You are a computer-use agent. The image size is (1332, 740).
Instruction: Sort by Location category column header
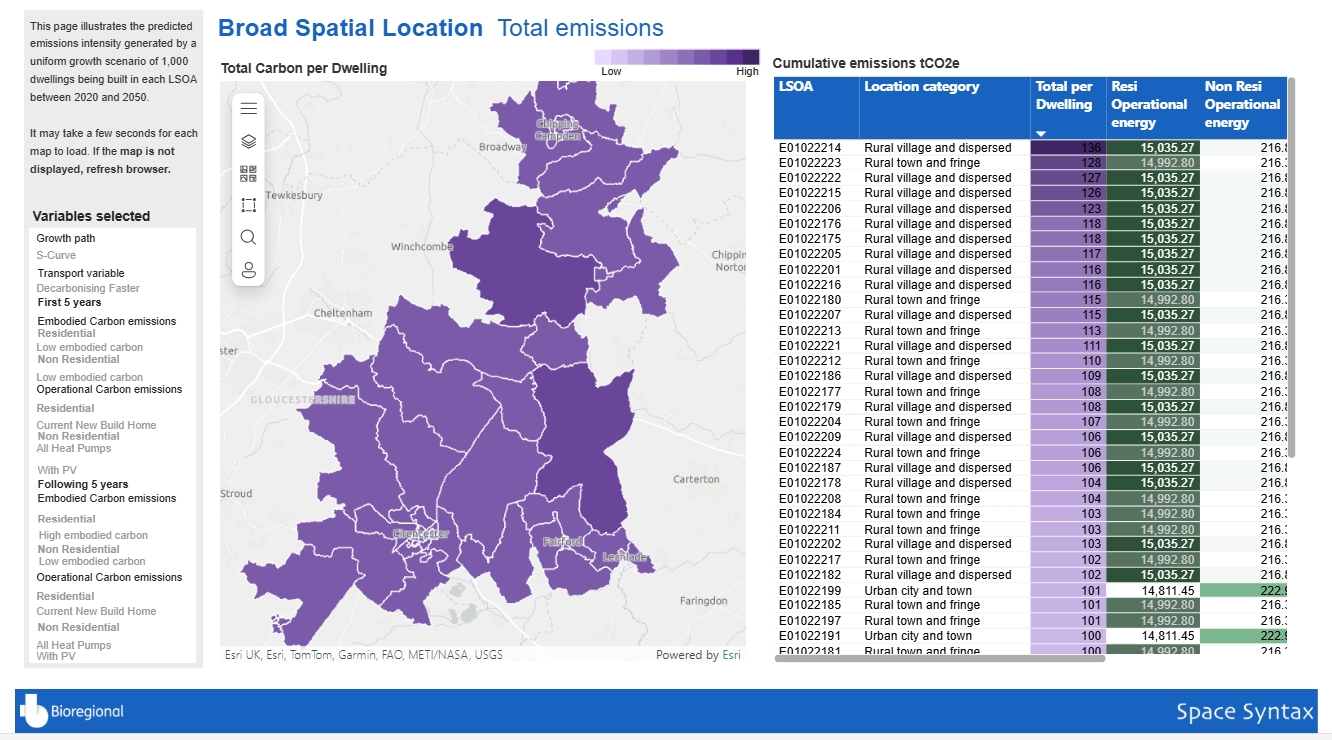coord(921,87)
